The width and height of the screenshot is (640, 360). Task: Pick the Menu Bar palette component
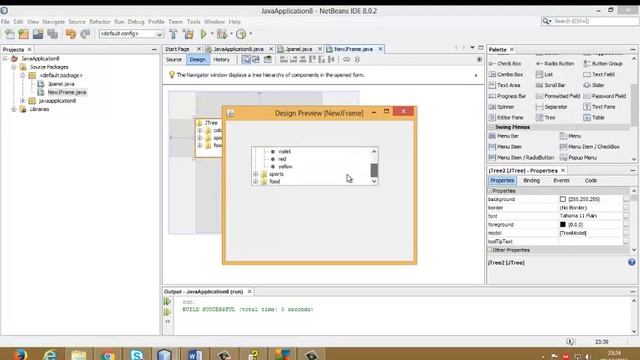[x=504, y=136]
